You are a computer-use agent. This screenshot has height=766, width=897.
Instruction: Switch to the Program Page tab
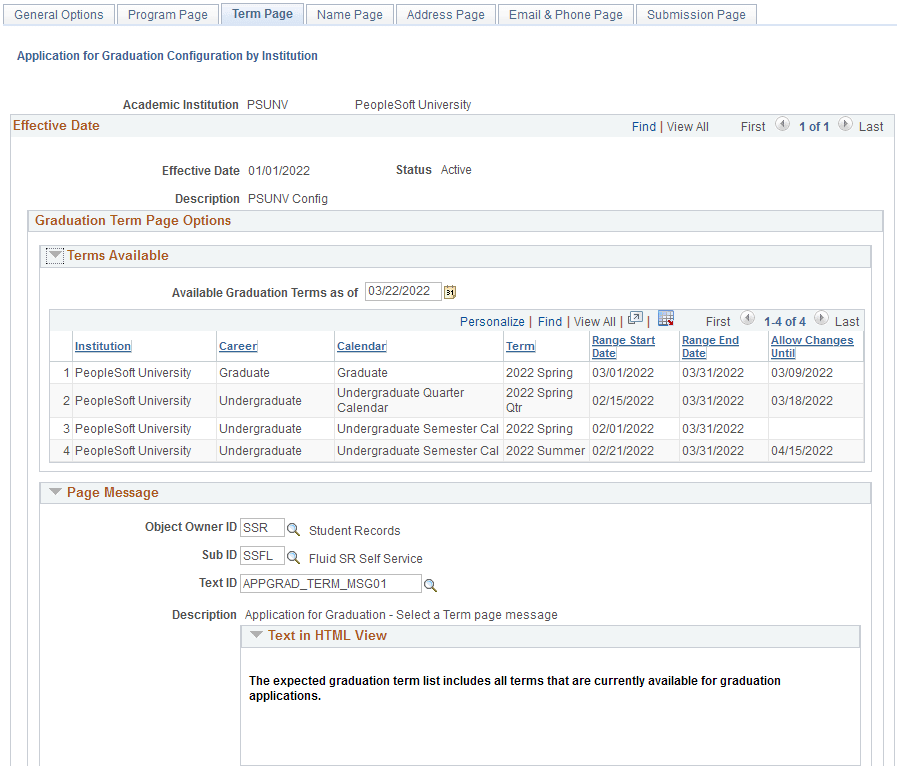168,14
